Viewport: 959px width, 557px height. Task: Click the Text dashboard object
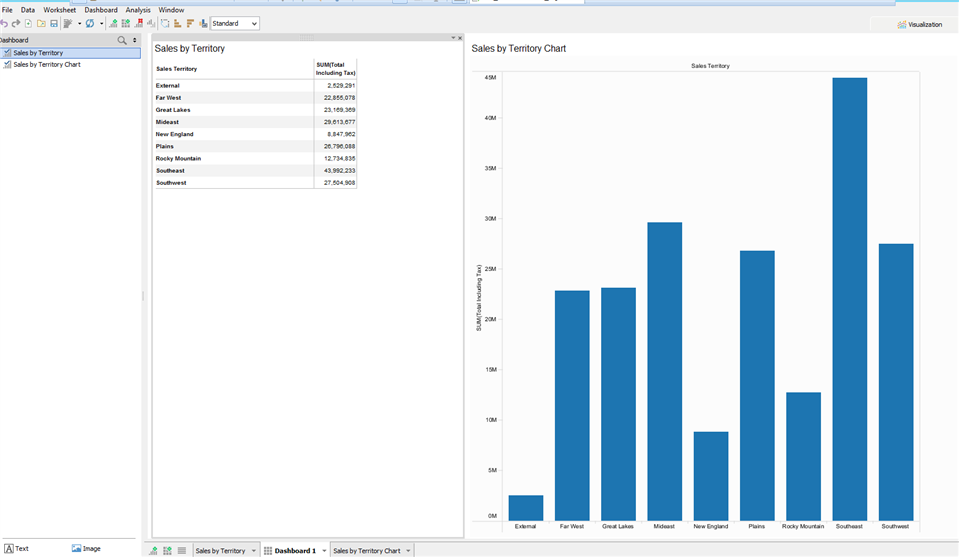[x=17, y=548]
